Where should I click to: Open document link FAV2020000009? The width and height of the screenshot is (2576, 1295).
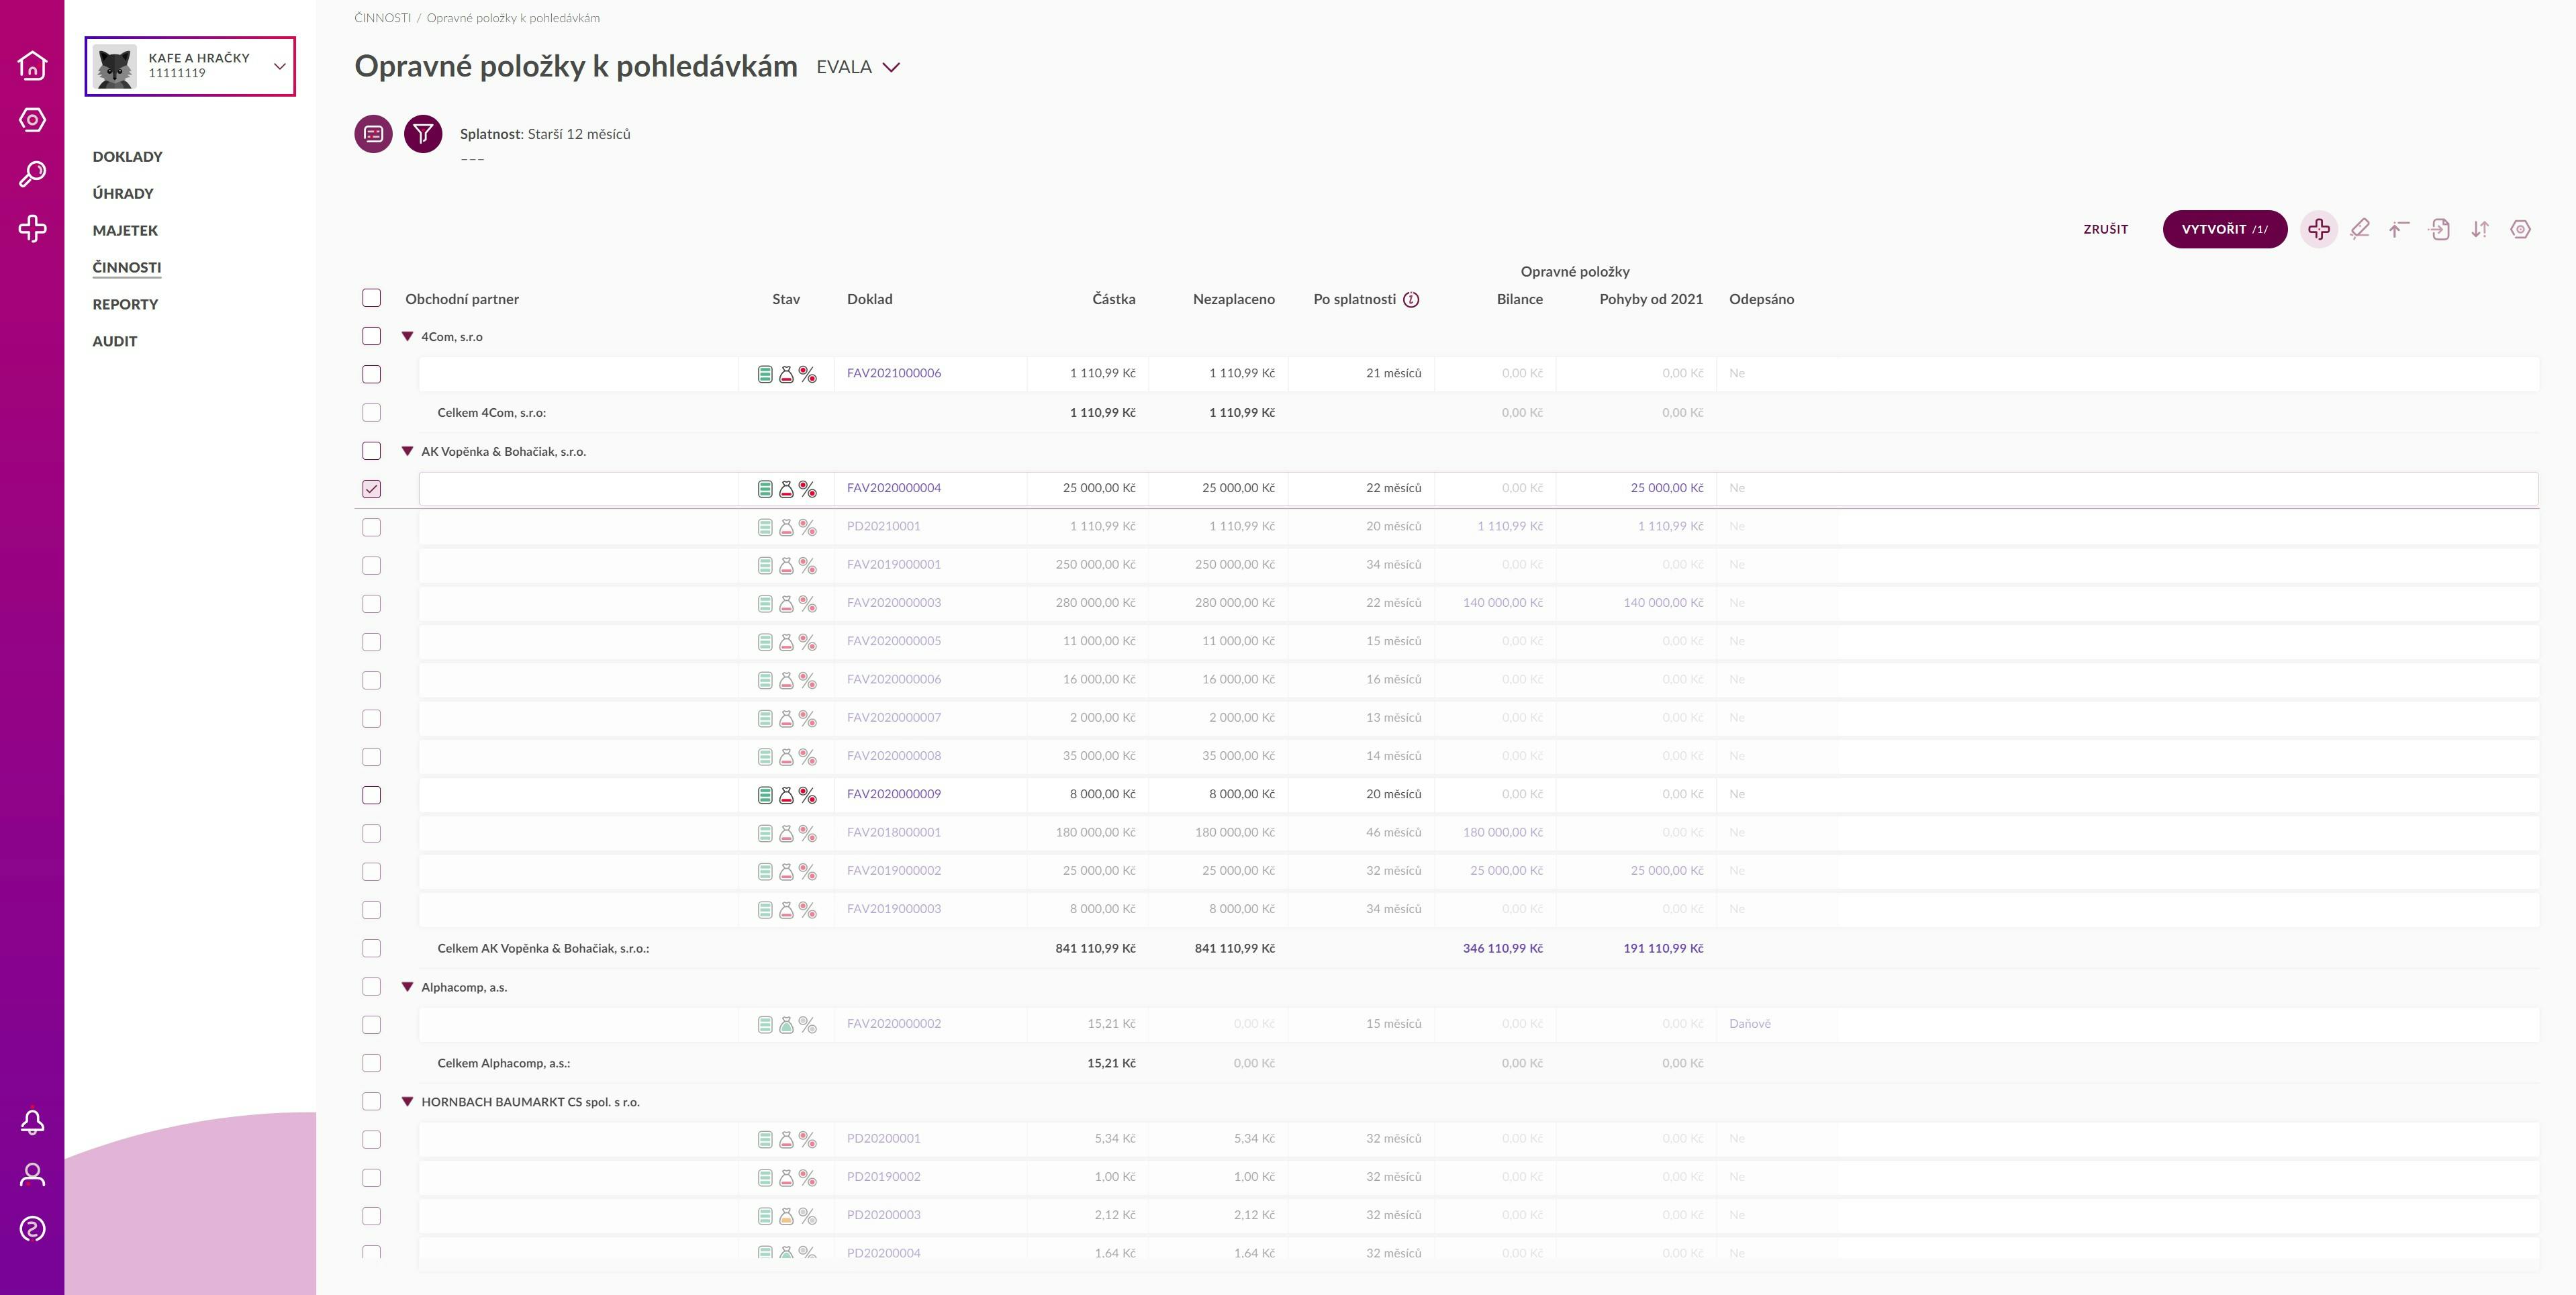click(x=893, y=794)
